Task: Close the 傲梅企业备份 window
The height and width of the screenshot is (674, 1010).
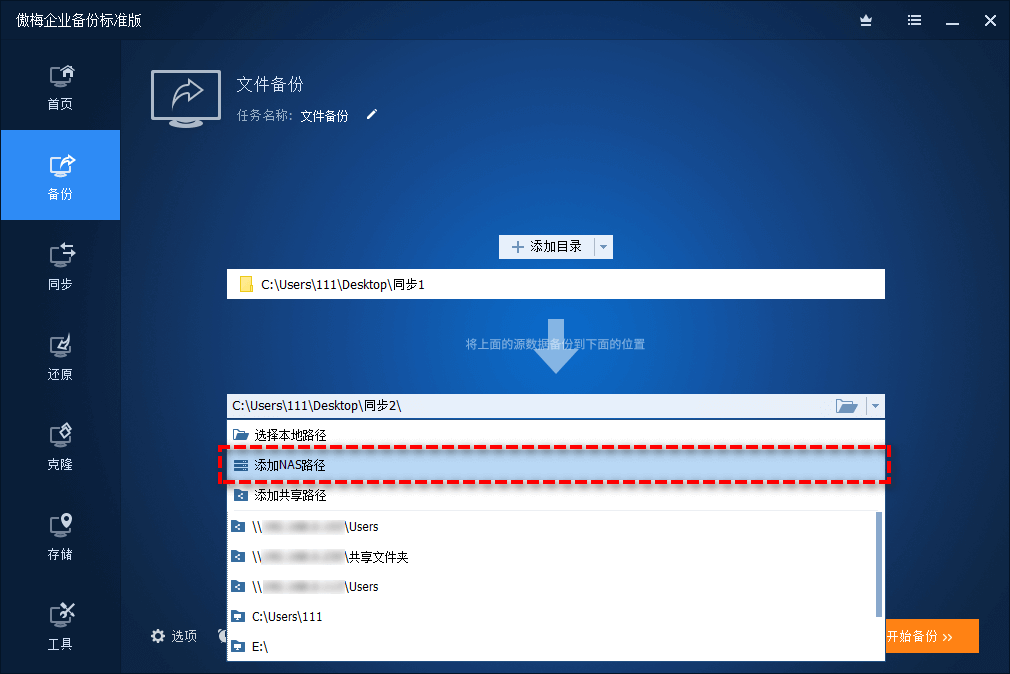Action: tap(991, 21)
